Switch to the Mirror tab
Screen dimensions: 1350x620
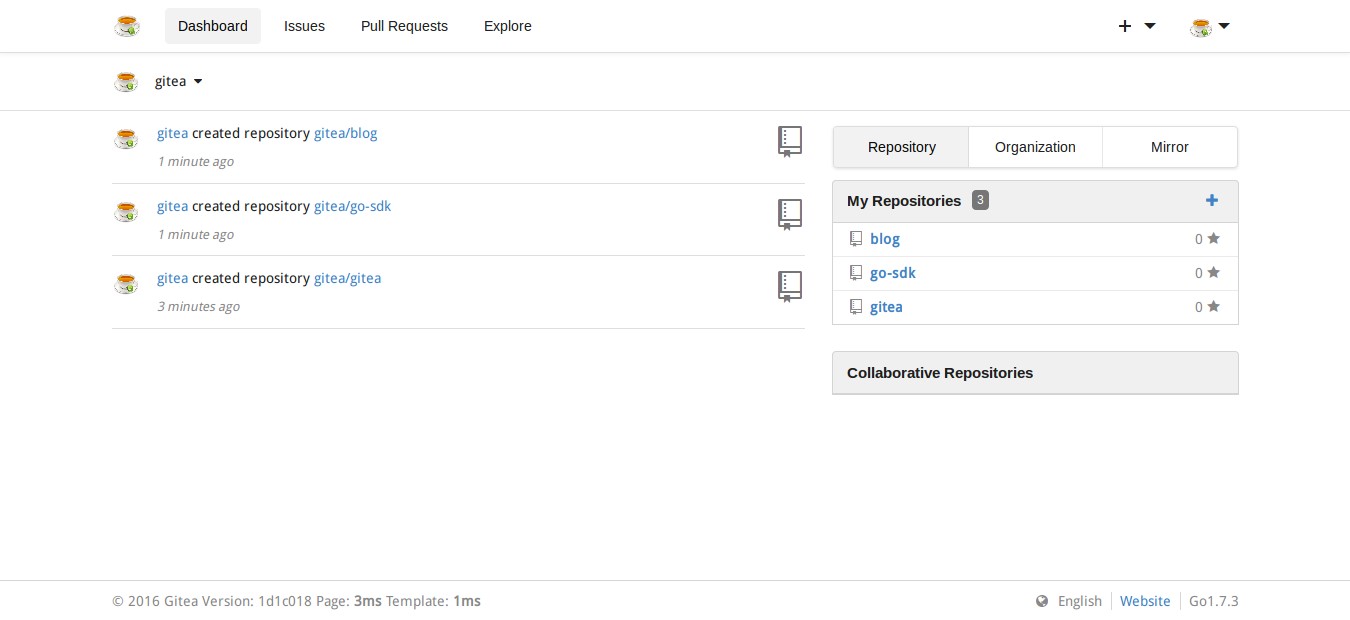tap(1169, 147)
